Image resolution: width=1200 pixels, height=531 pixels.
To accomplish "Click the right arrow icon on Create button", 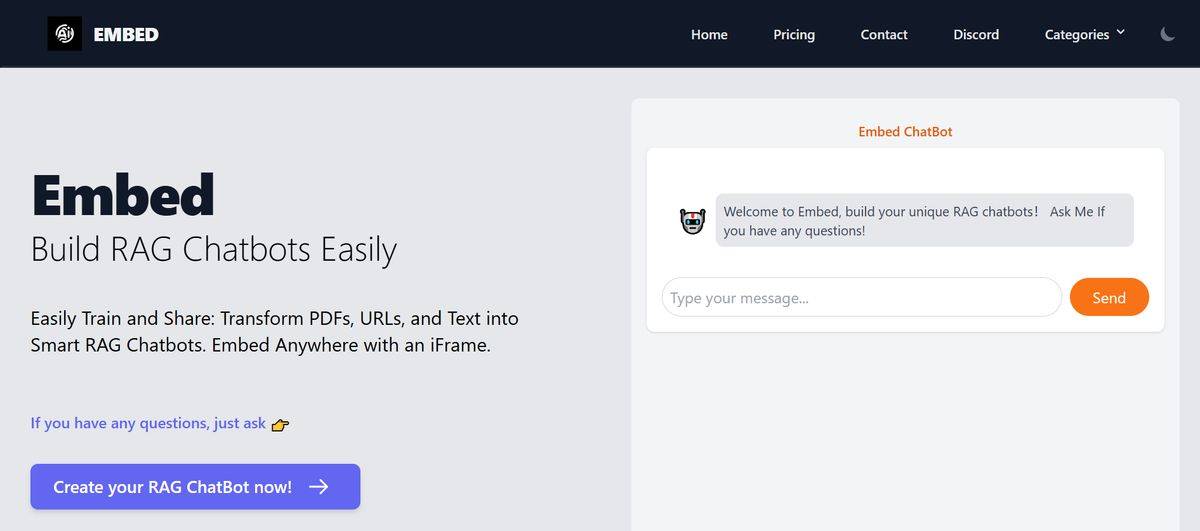I will click(x=319, y=487).
